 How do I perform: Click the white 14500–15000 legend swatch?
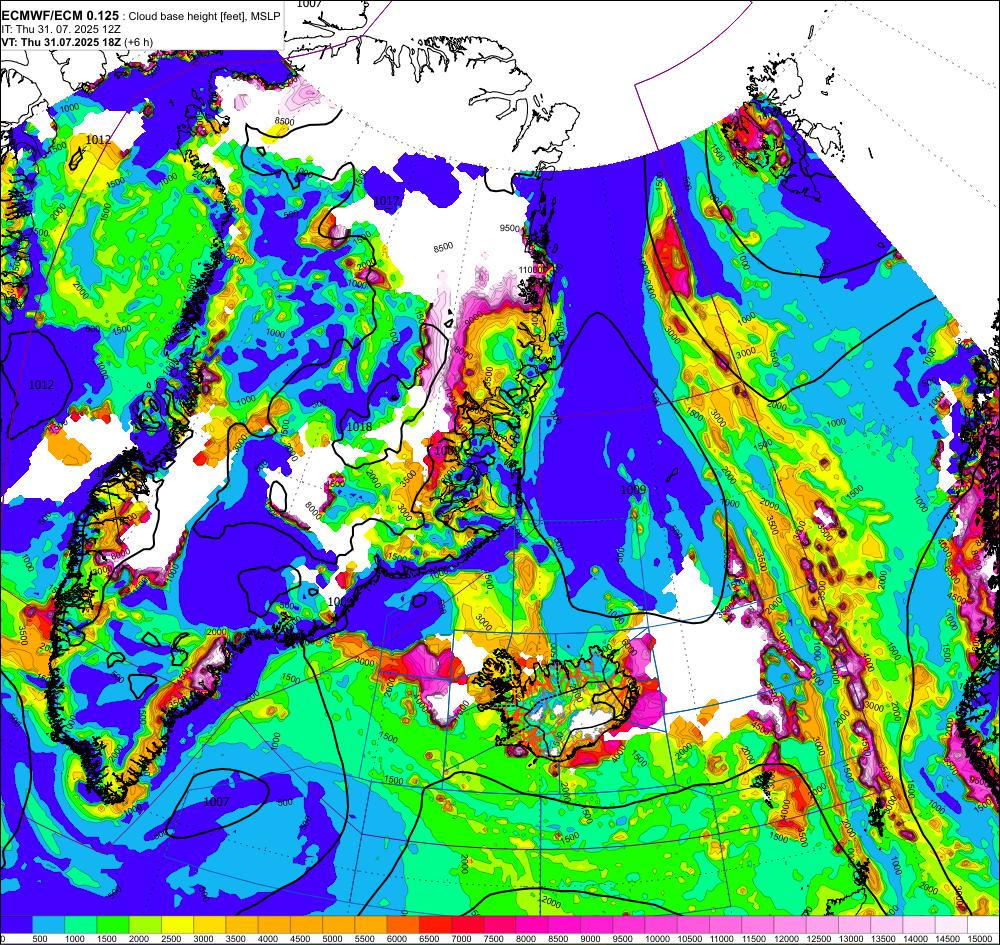[952, 924]
